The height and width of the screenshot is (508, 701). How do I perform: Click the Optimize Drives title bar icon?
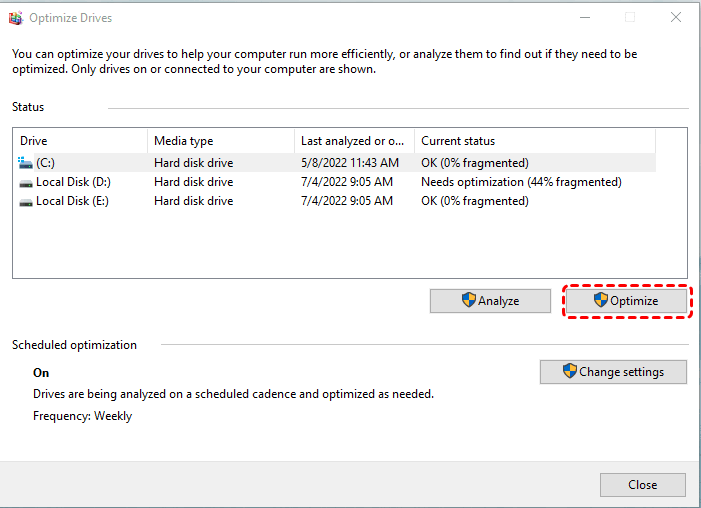tap(15, 18)
